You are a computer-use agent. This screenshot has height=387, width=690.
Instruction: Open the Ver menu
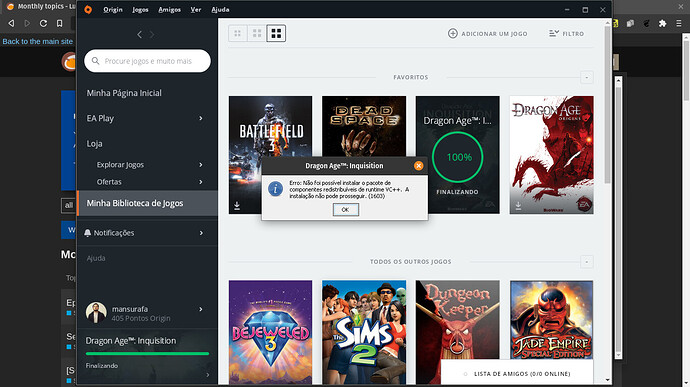coord(196,9)
